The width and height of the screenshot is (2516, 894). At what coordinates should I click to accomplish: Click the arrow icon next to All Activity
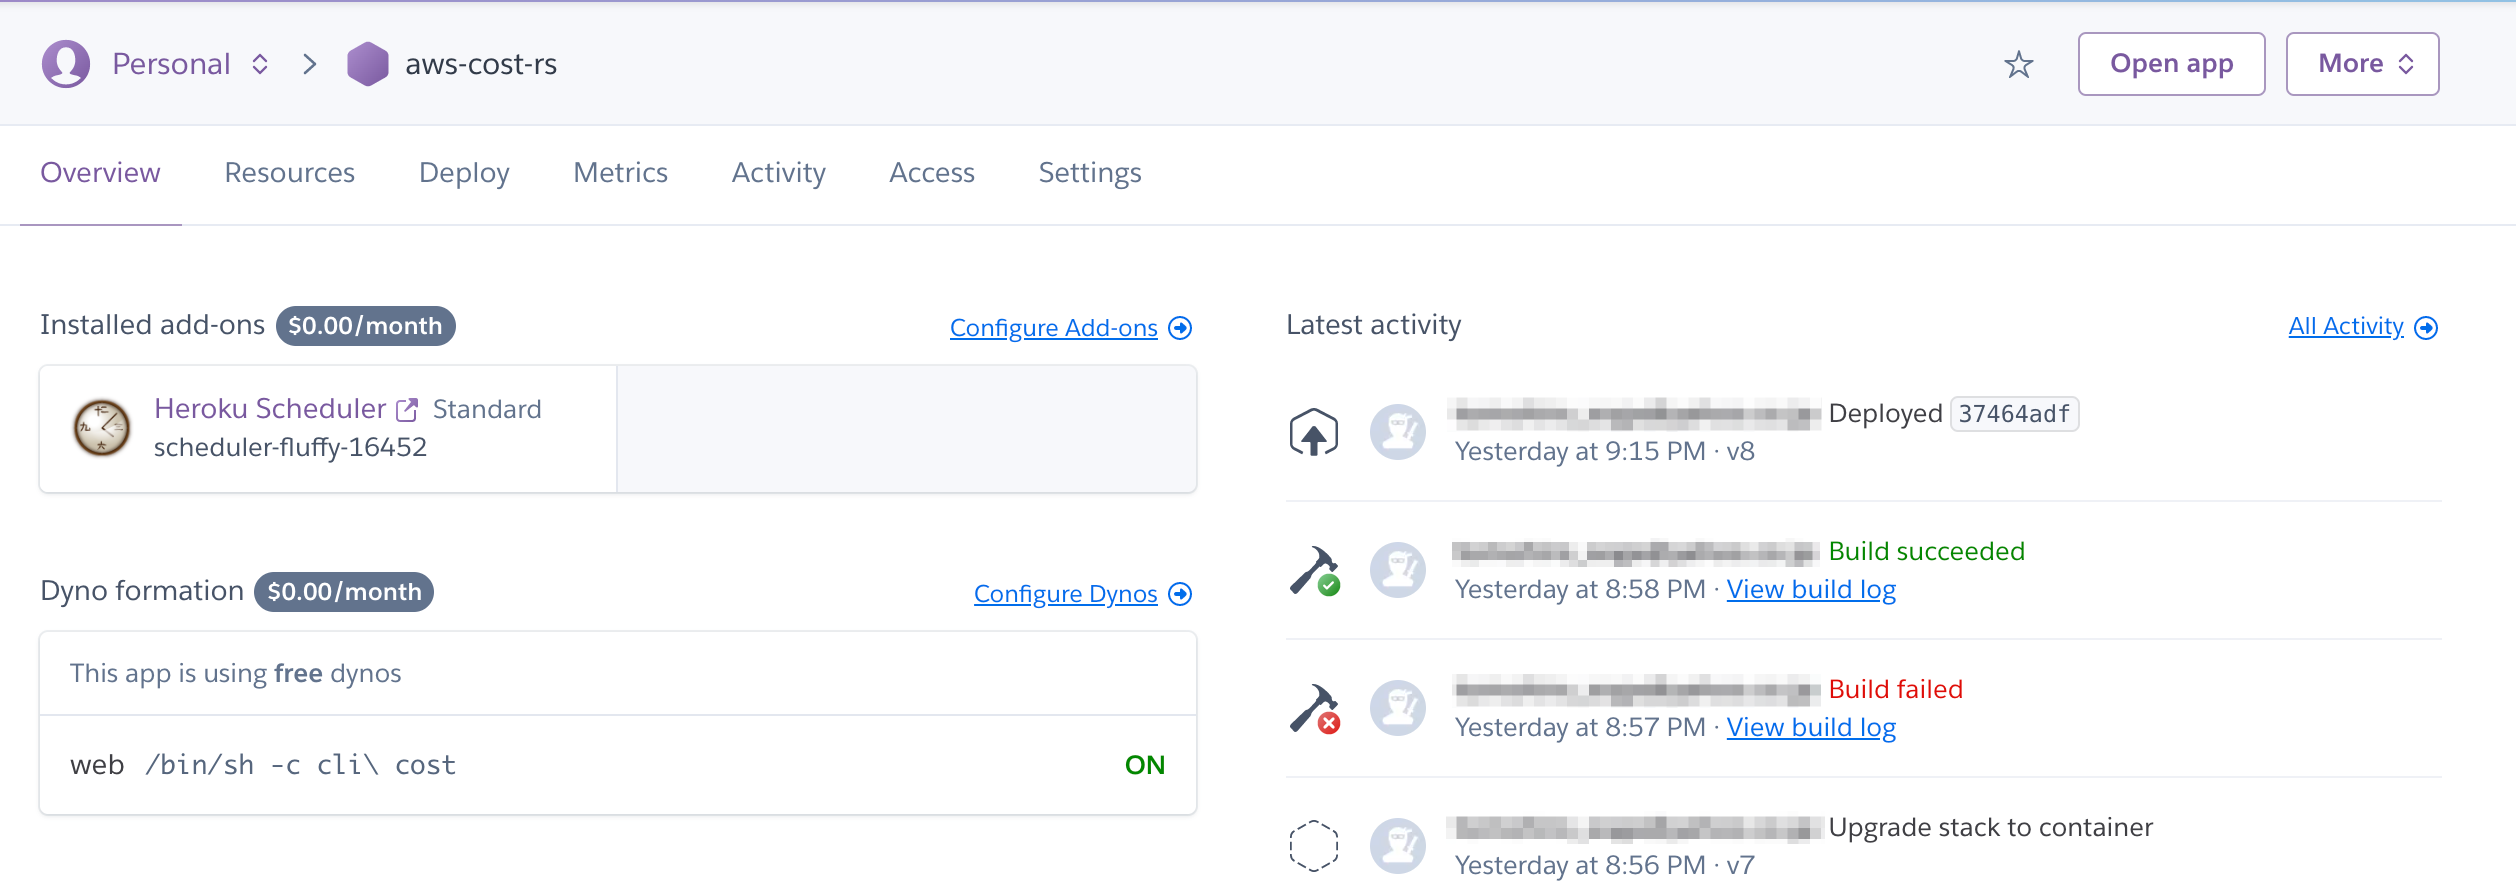(2427, 328)
